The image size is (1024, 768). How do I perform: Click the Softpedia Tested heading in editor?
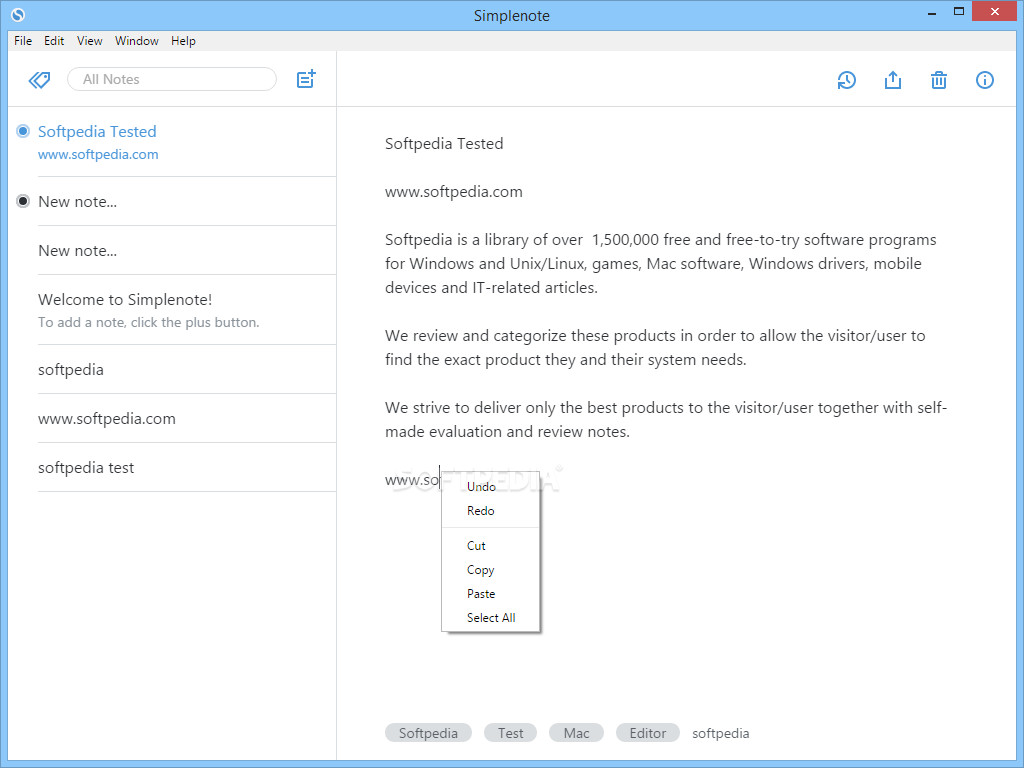coord(444,144)
